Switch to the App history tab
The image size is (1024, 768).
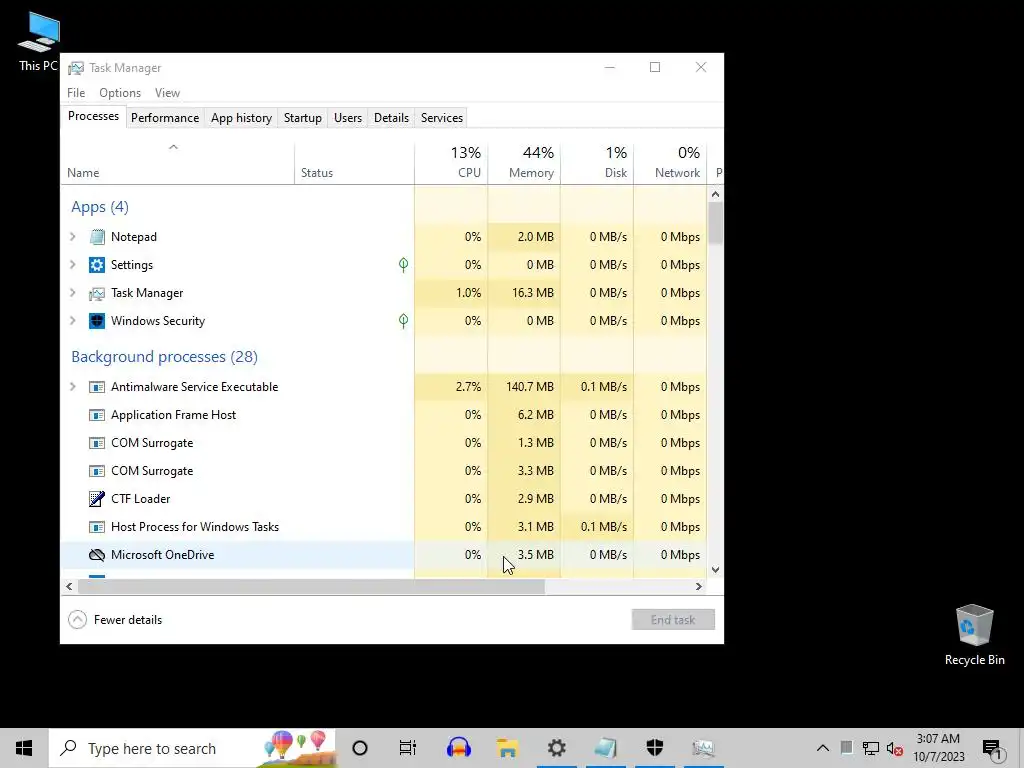click(x=241, y=118)
